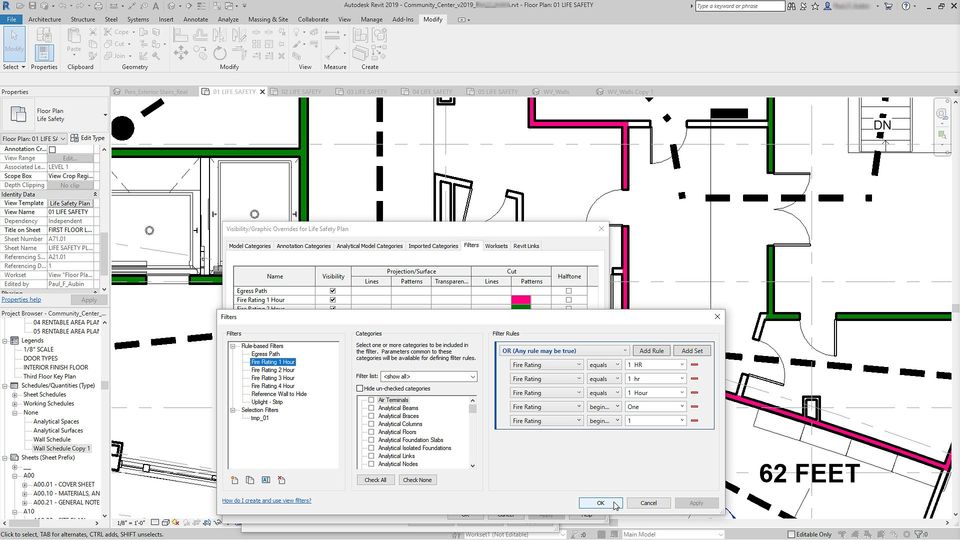Toggle Halftone checkbox for Egress Path row
The width and height of the screenshot is (960, 540).
point(569,291)
